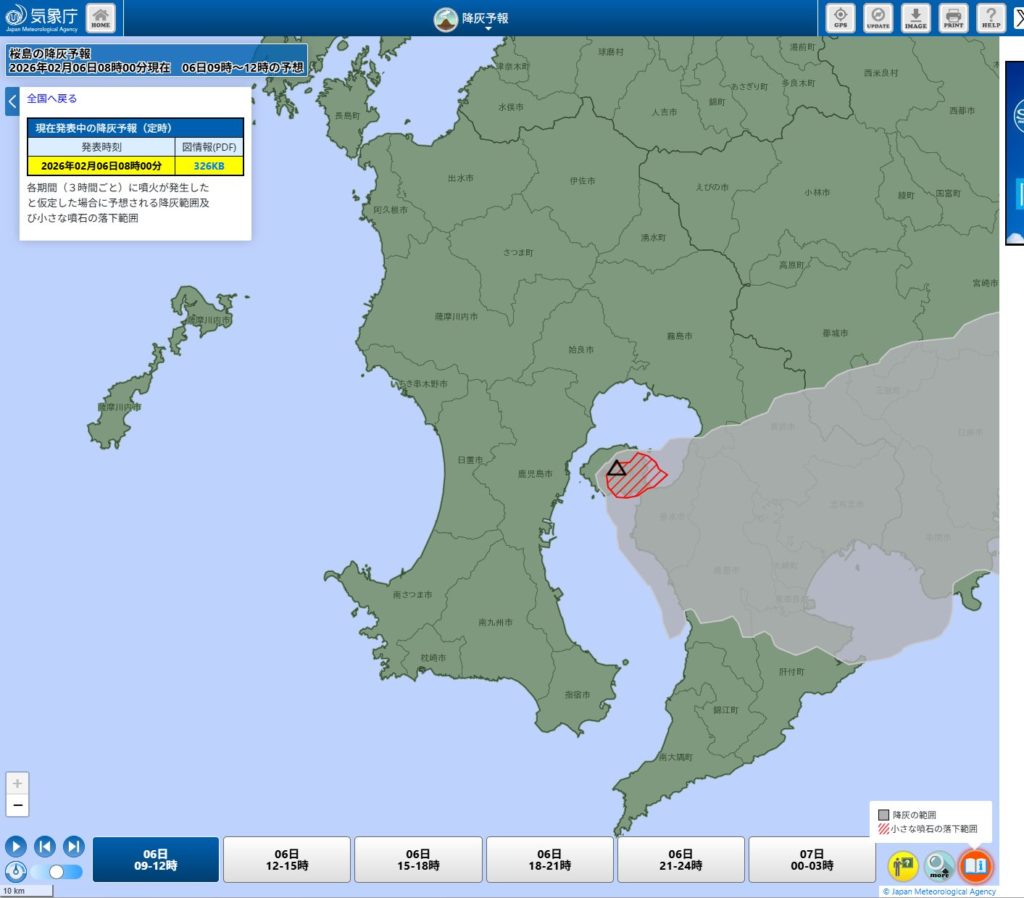Click the UPDATE refresh icon

(878, 17)
